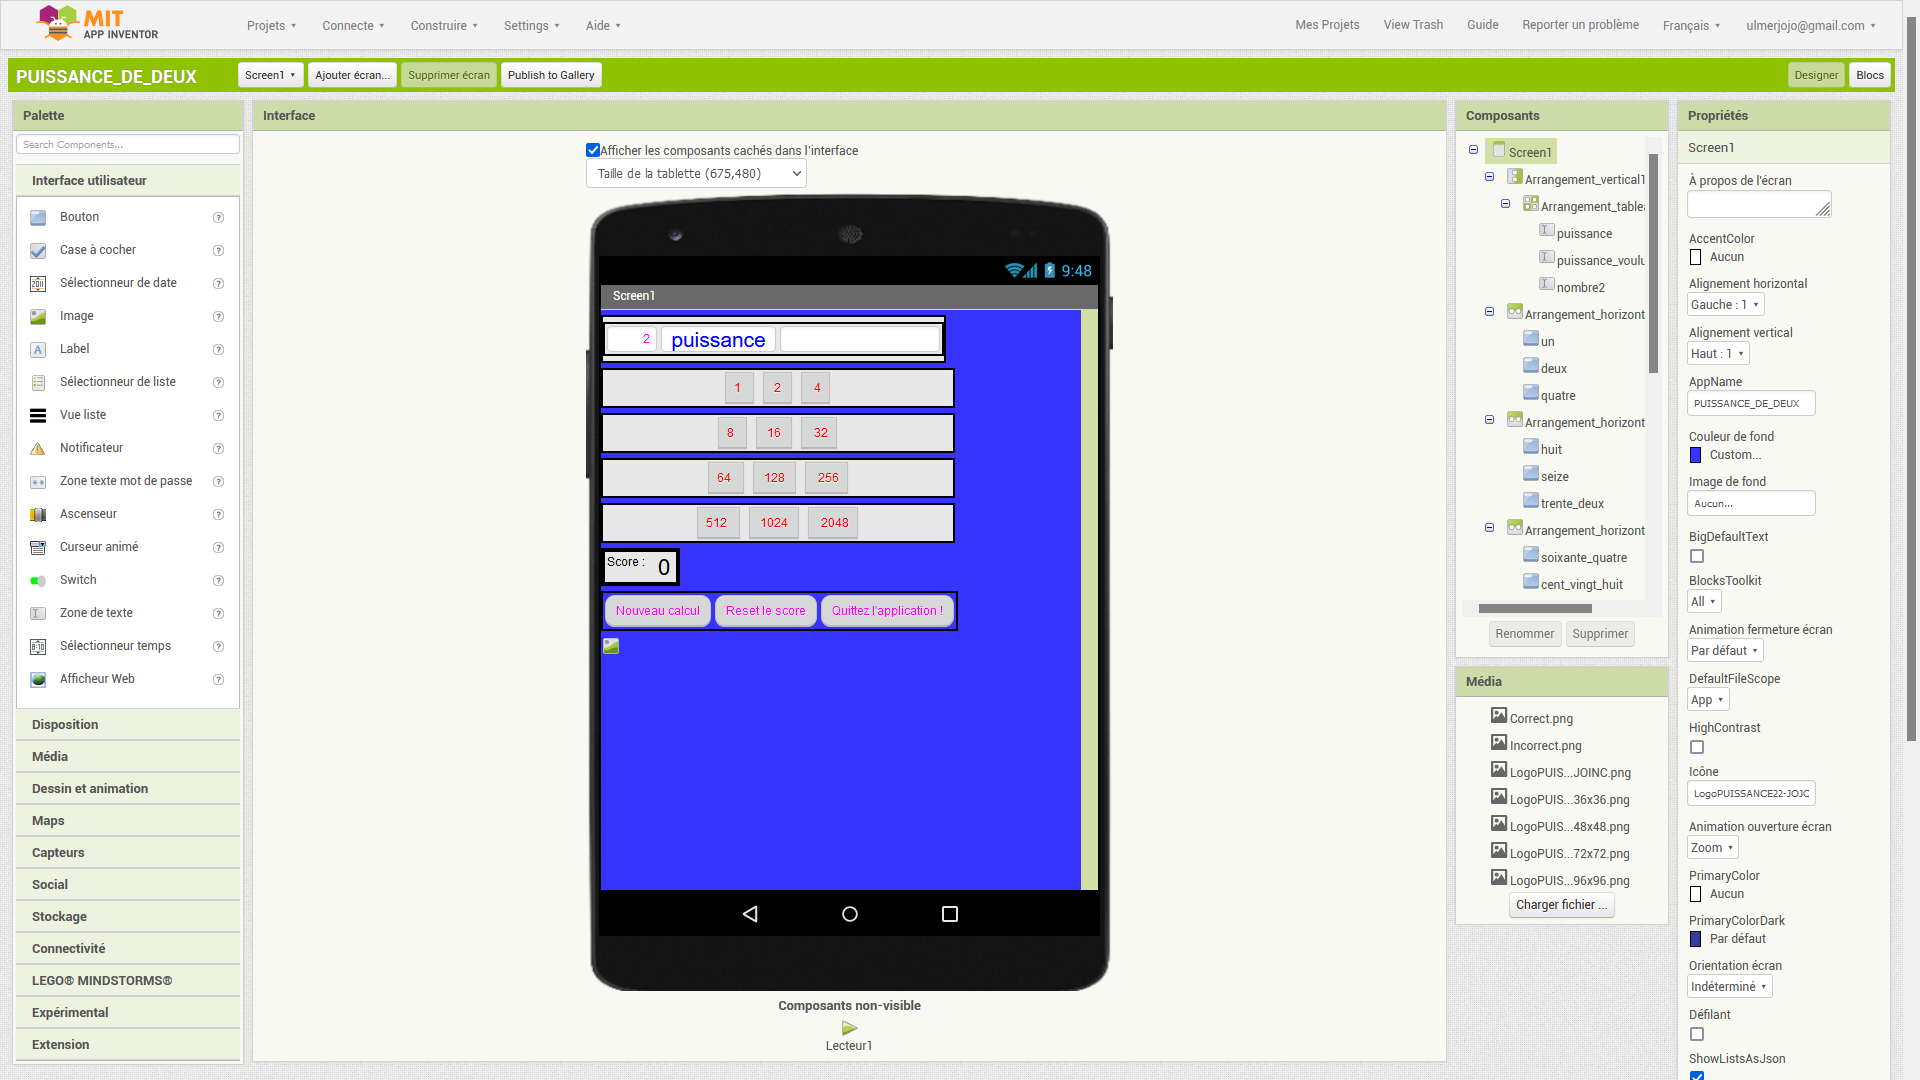Click the Bouton component icon in palette

[x=38, y=217]
